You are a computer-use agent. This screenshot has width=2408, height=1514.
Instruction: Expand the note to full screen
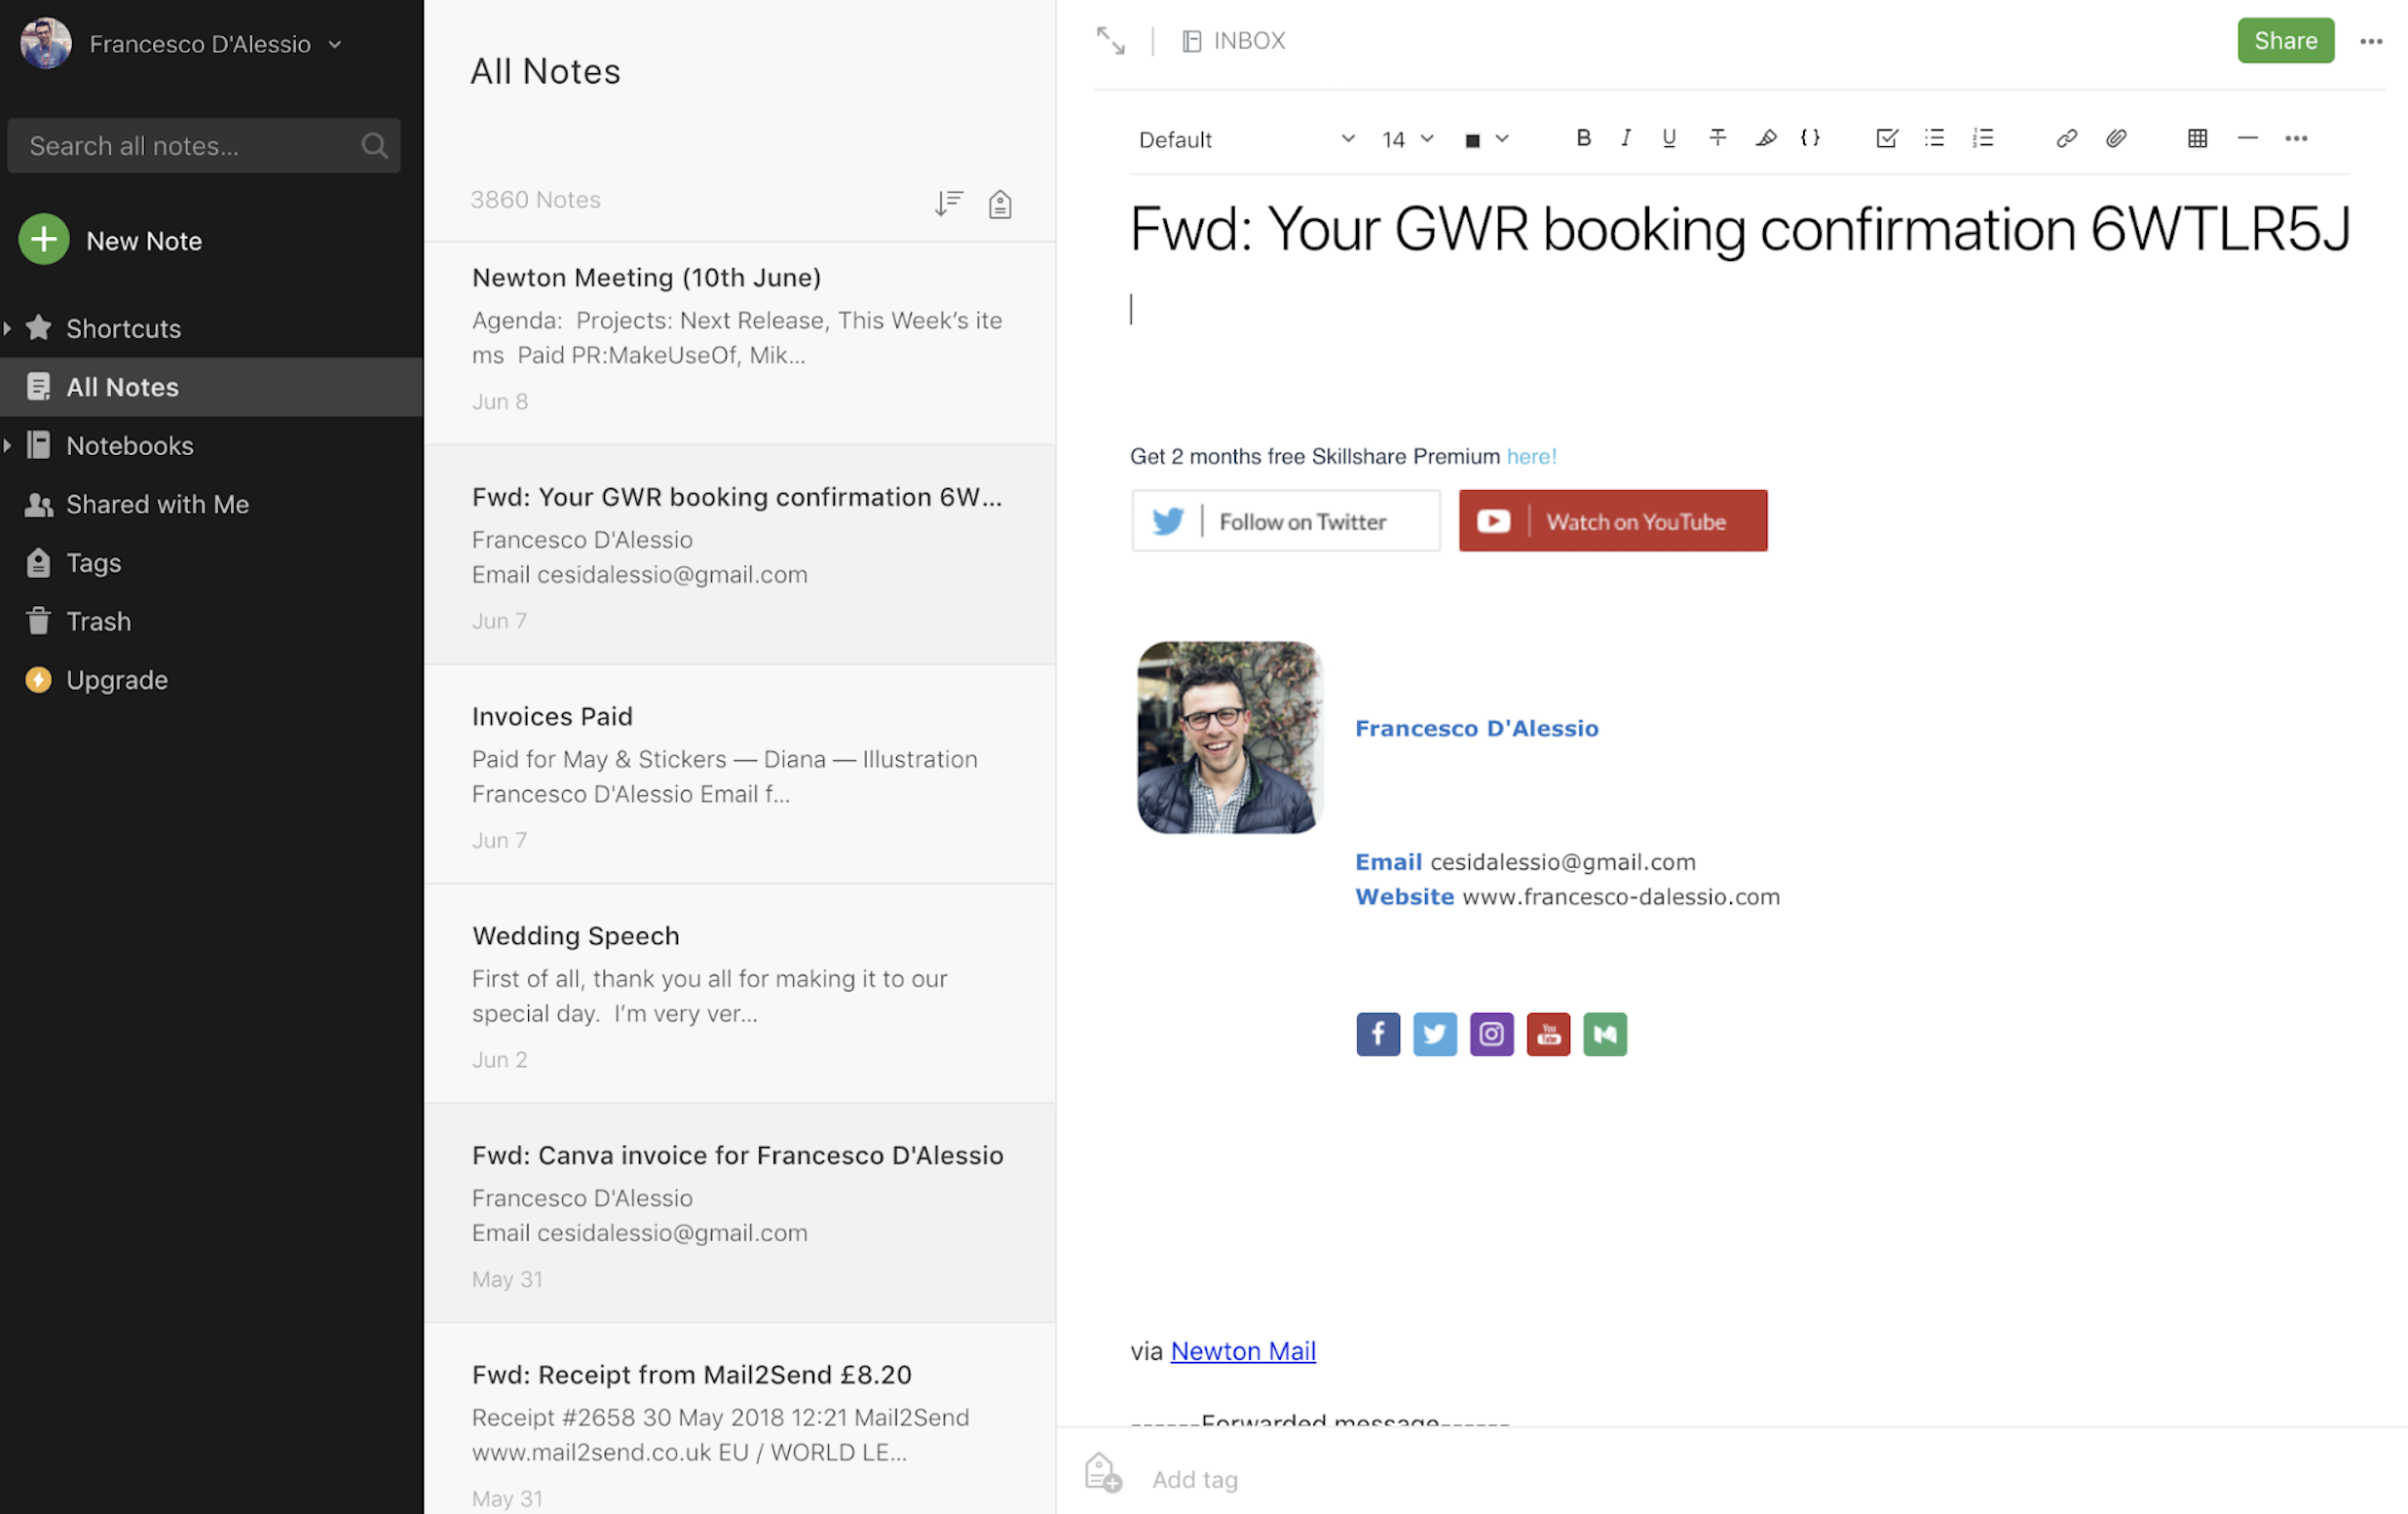pyautogui.click(x=1110, y=41)
